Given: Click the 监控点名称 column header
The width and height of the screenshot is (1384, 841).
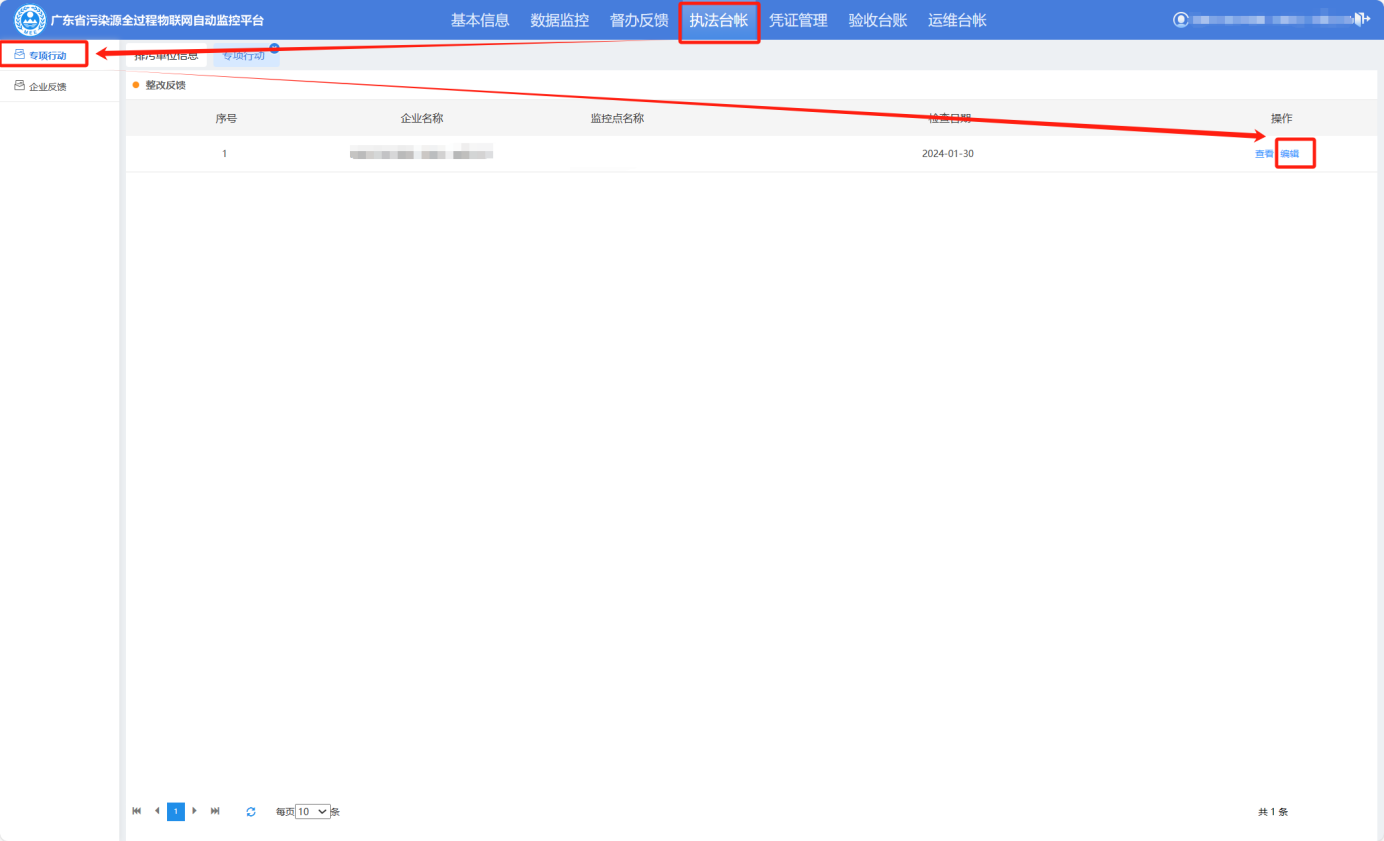Looking at the screenshot, I should (x=617, y=118).
